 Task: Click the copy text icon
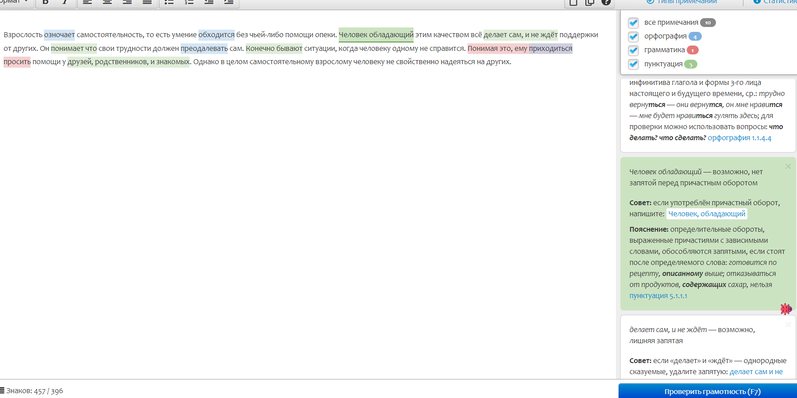[x=590, y=2]
